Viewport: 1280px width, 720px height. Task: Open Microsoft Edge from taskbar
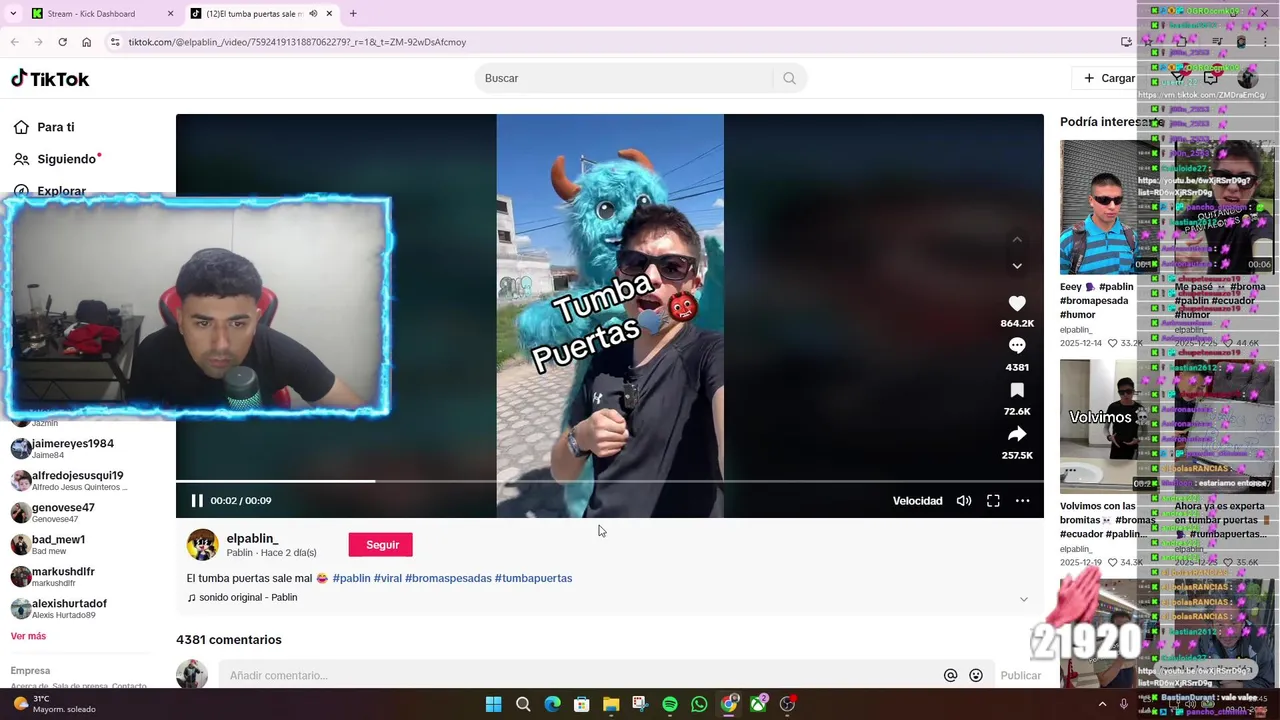tap(552, 705)
